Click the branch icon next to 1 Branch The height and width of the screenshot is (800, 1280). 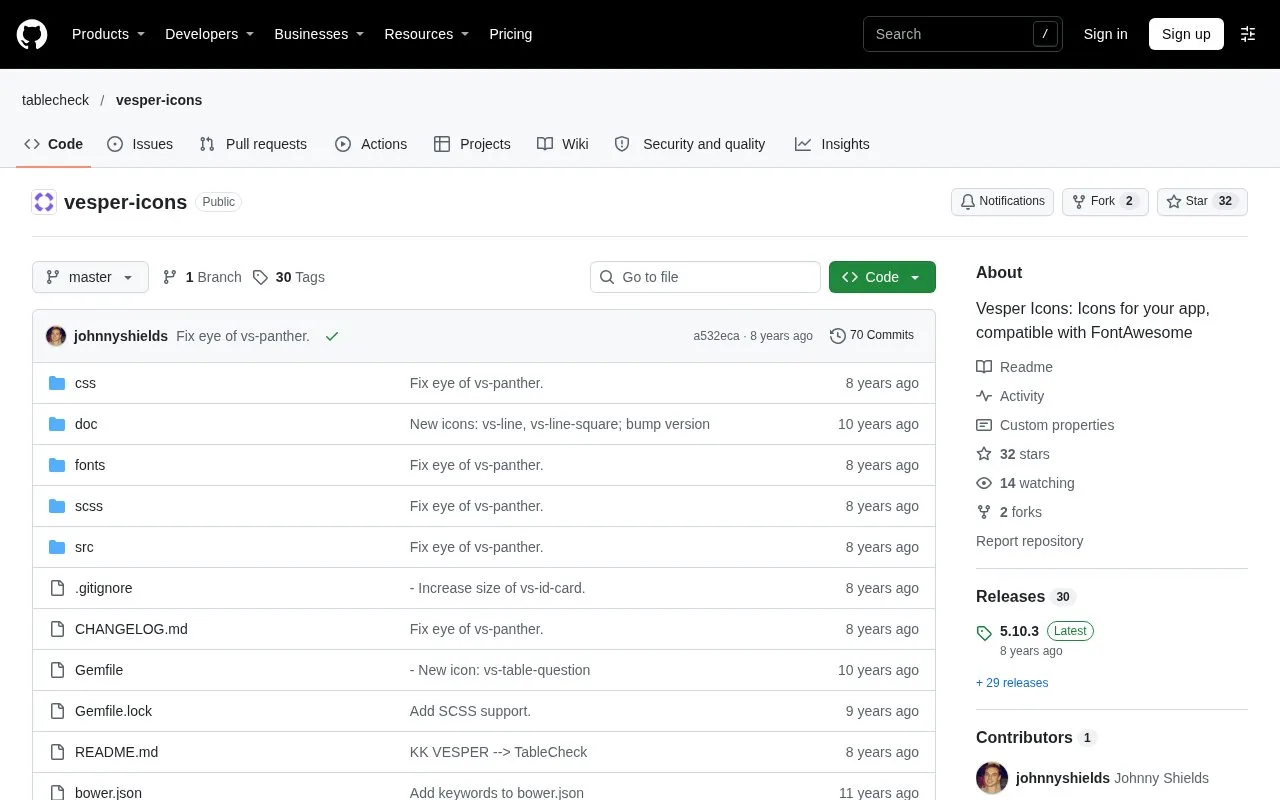coord(170,277)
